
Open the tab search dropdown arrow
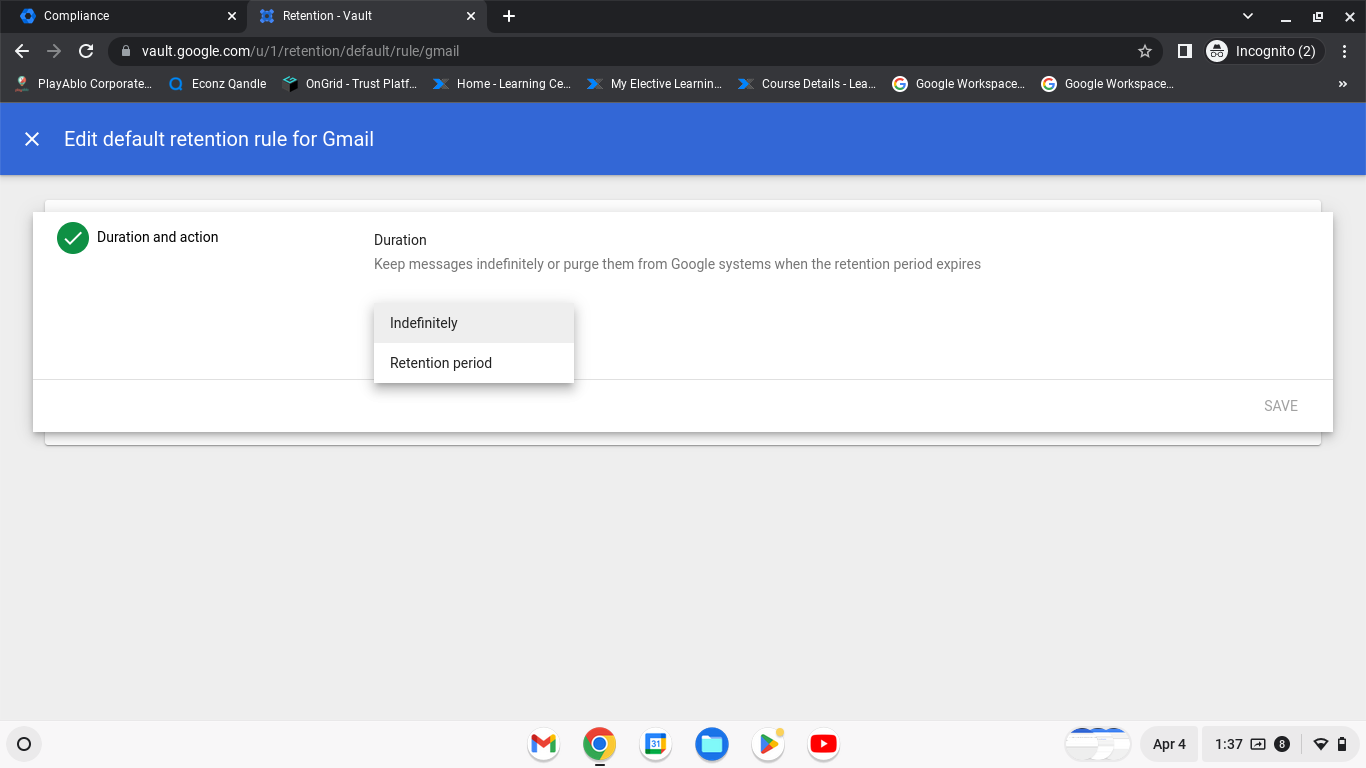[x=1247, y=16]
